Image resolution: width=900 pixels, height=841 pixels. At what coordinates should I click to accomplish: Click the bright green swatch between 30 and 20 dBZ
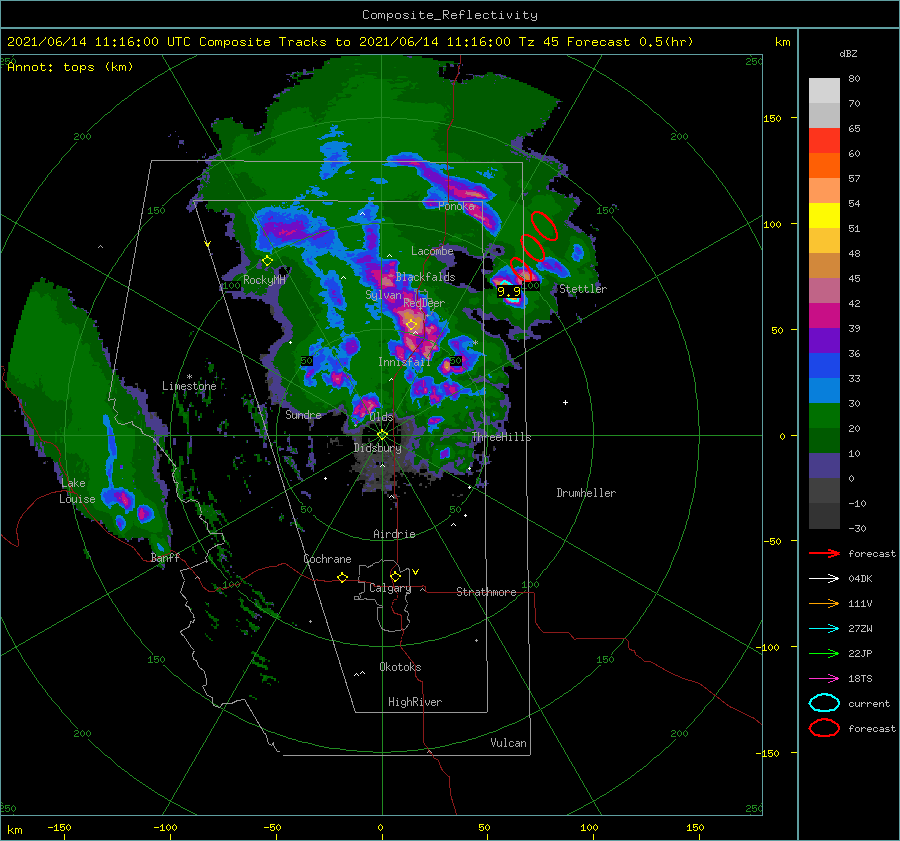tap(824, 416)
